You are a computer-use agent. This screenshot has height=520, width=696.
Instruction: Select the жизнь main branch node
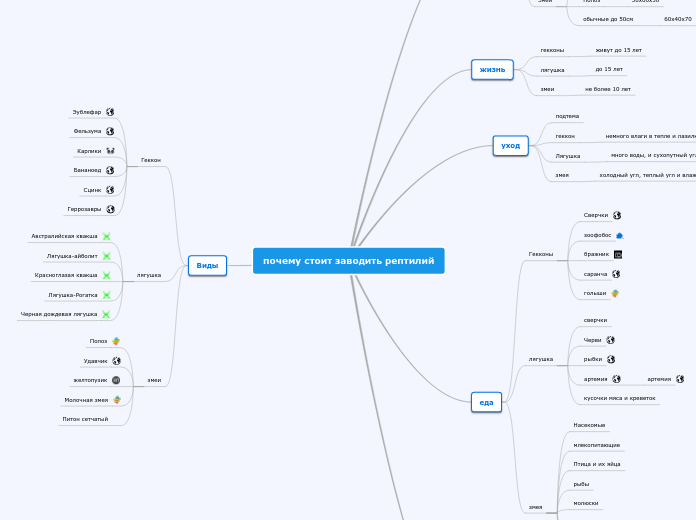click(492, 70)
